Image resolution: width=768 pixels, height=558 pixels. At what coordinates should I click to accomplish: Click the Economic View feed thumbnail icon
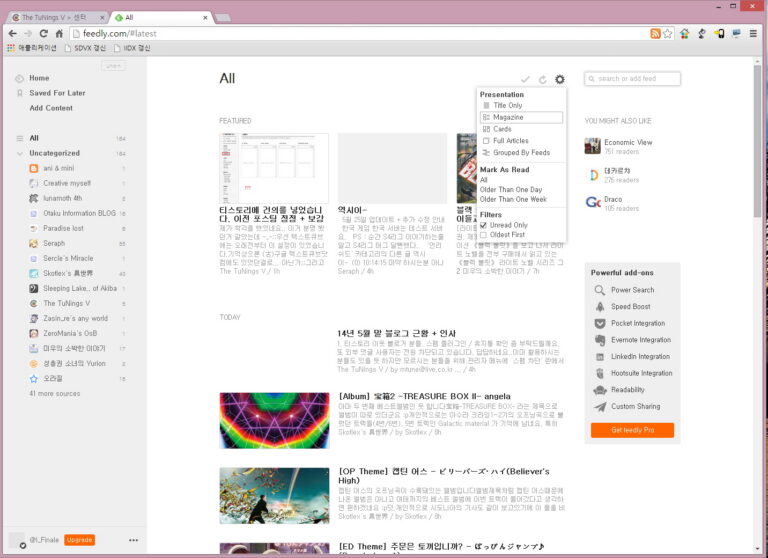point(593,146)
